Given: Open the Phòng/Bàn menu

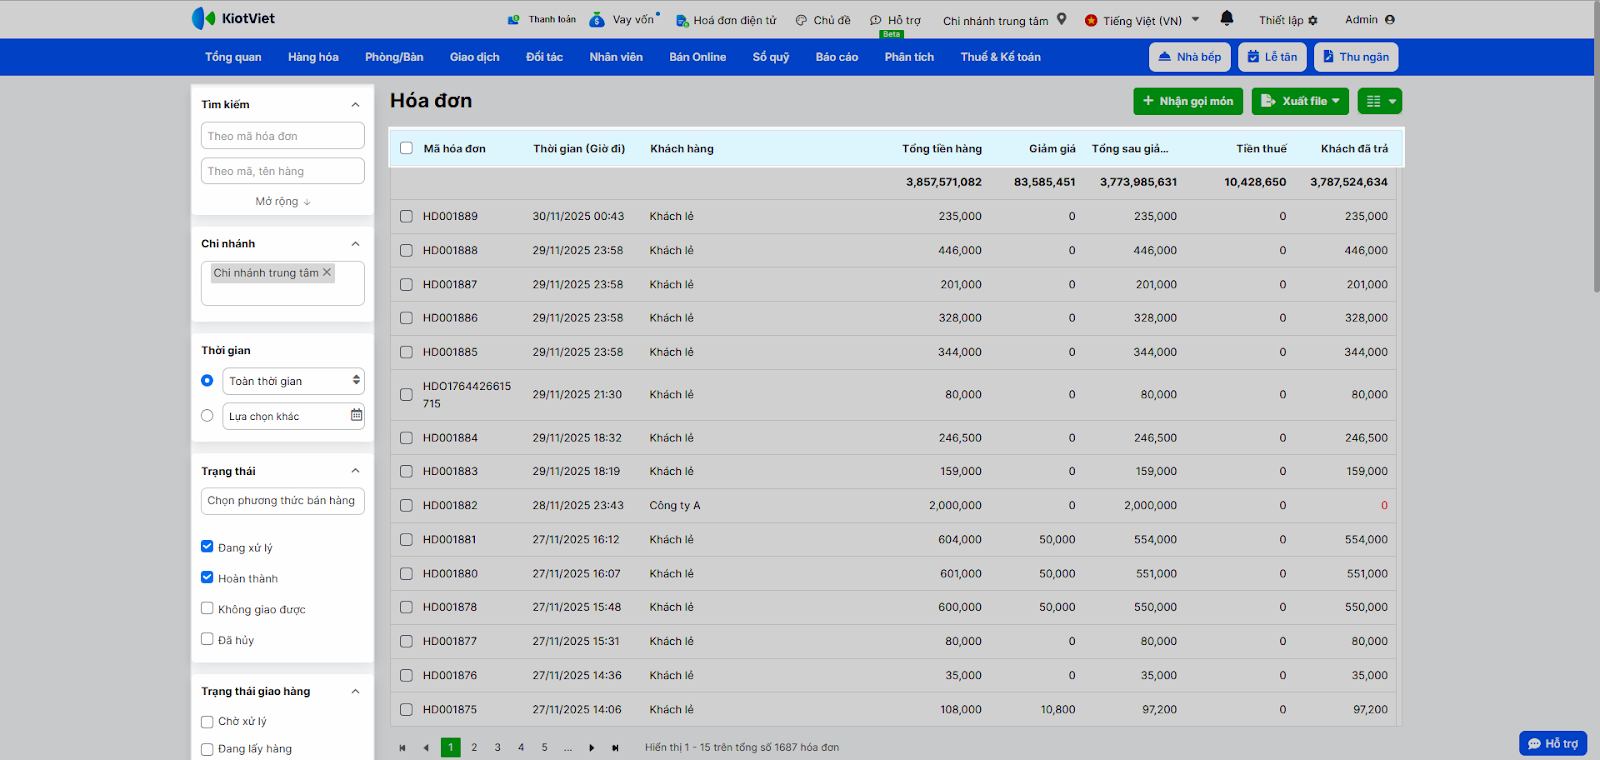Looking at the screenshot, I should pyautogui.click(x=394, y=57).
